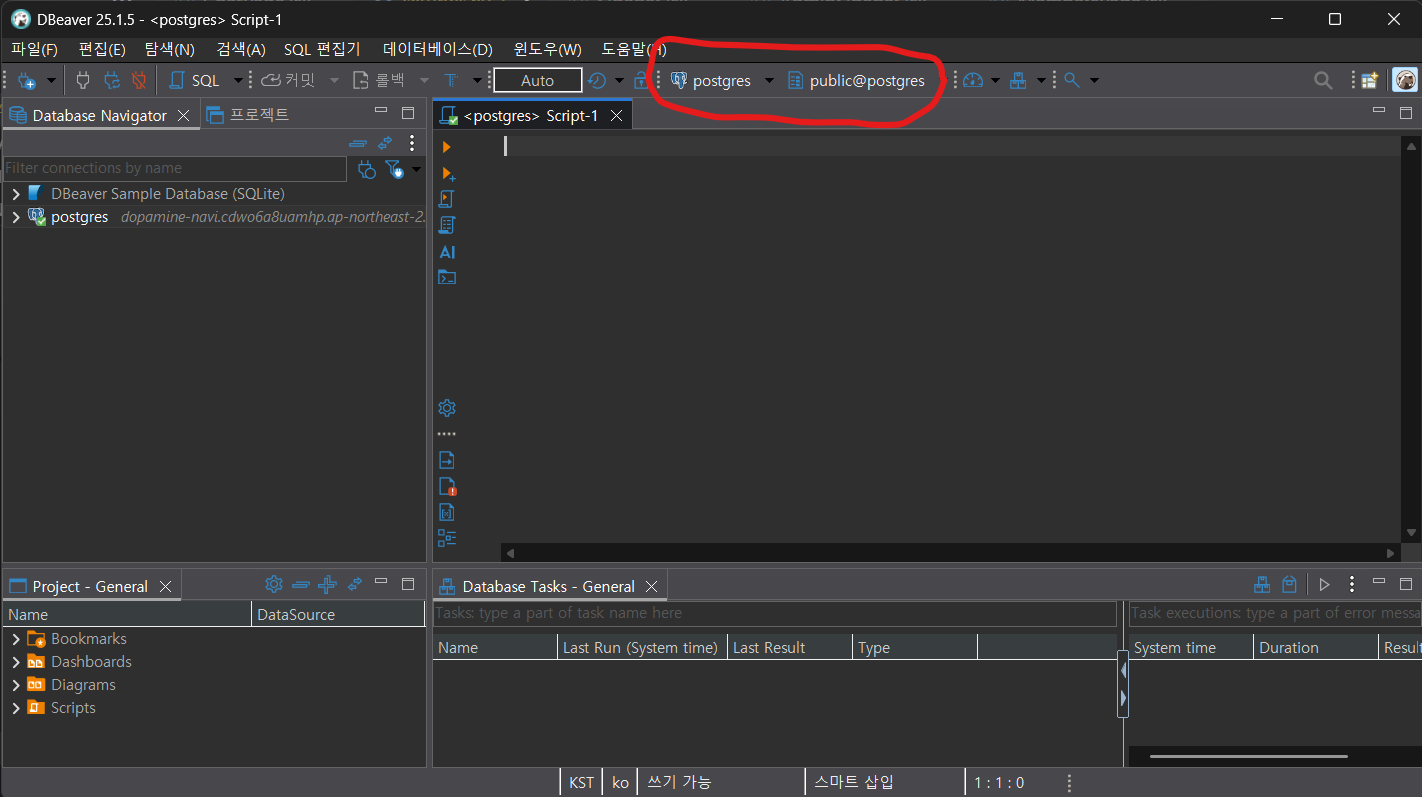Viewport: 1422px width, 797px height.
Task: Click the Tasks name filter input field
Action: 775,613
